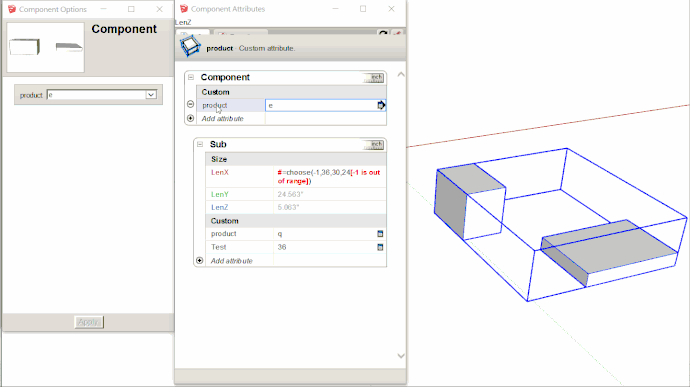Screen dimensions: 690x387
Task: Click the LenX formula cell with error
Action: [x=329, y=177]
